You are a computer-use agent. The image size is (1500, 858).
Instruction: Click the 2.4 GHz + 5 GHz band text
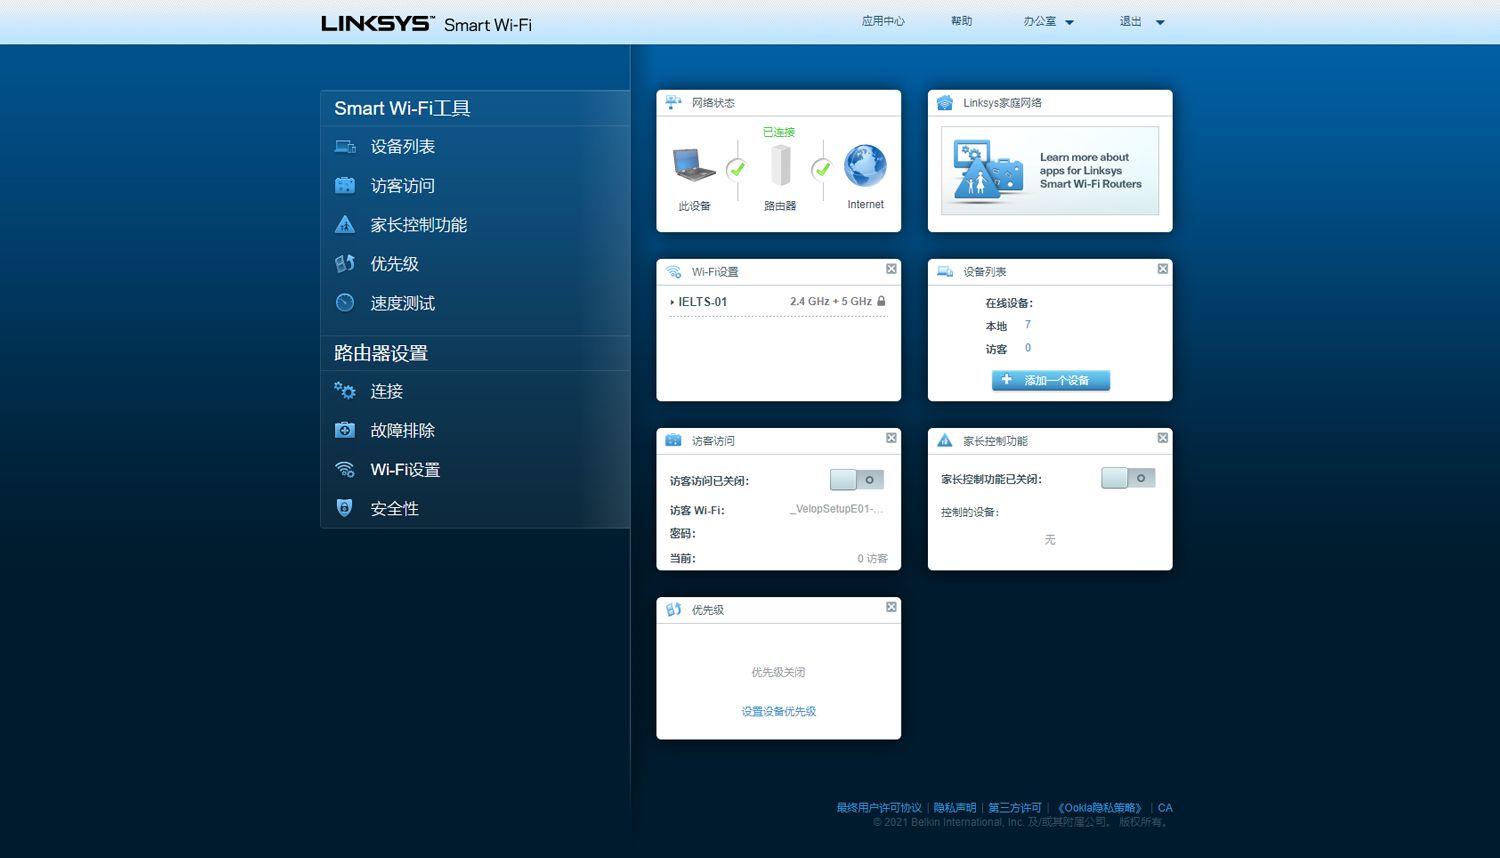pos(831,301)
